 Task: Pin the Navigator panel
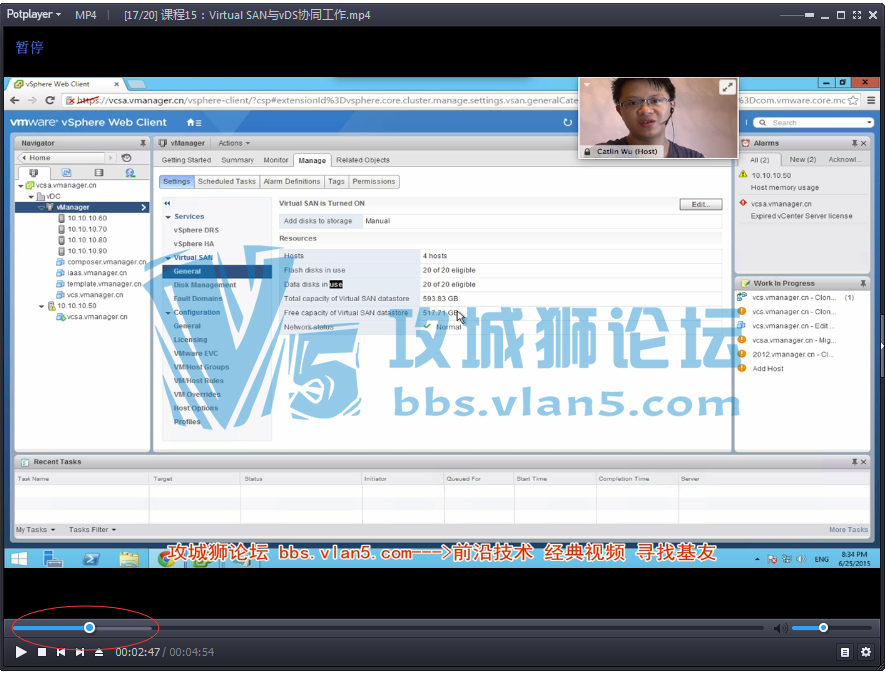coord(143,143)
